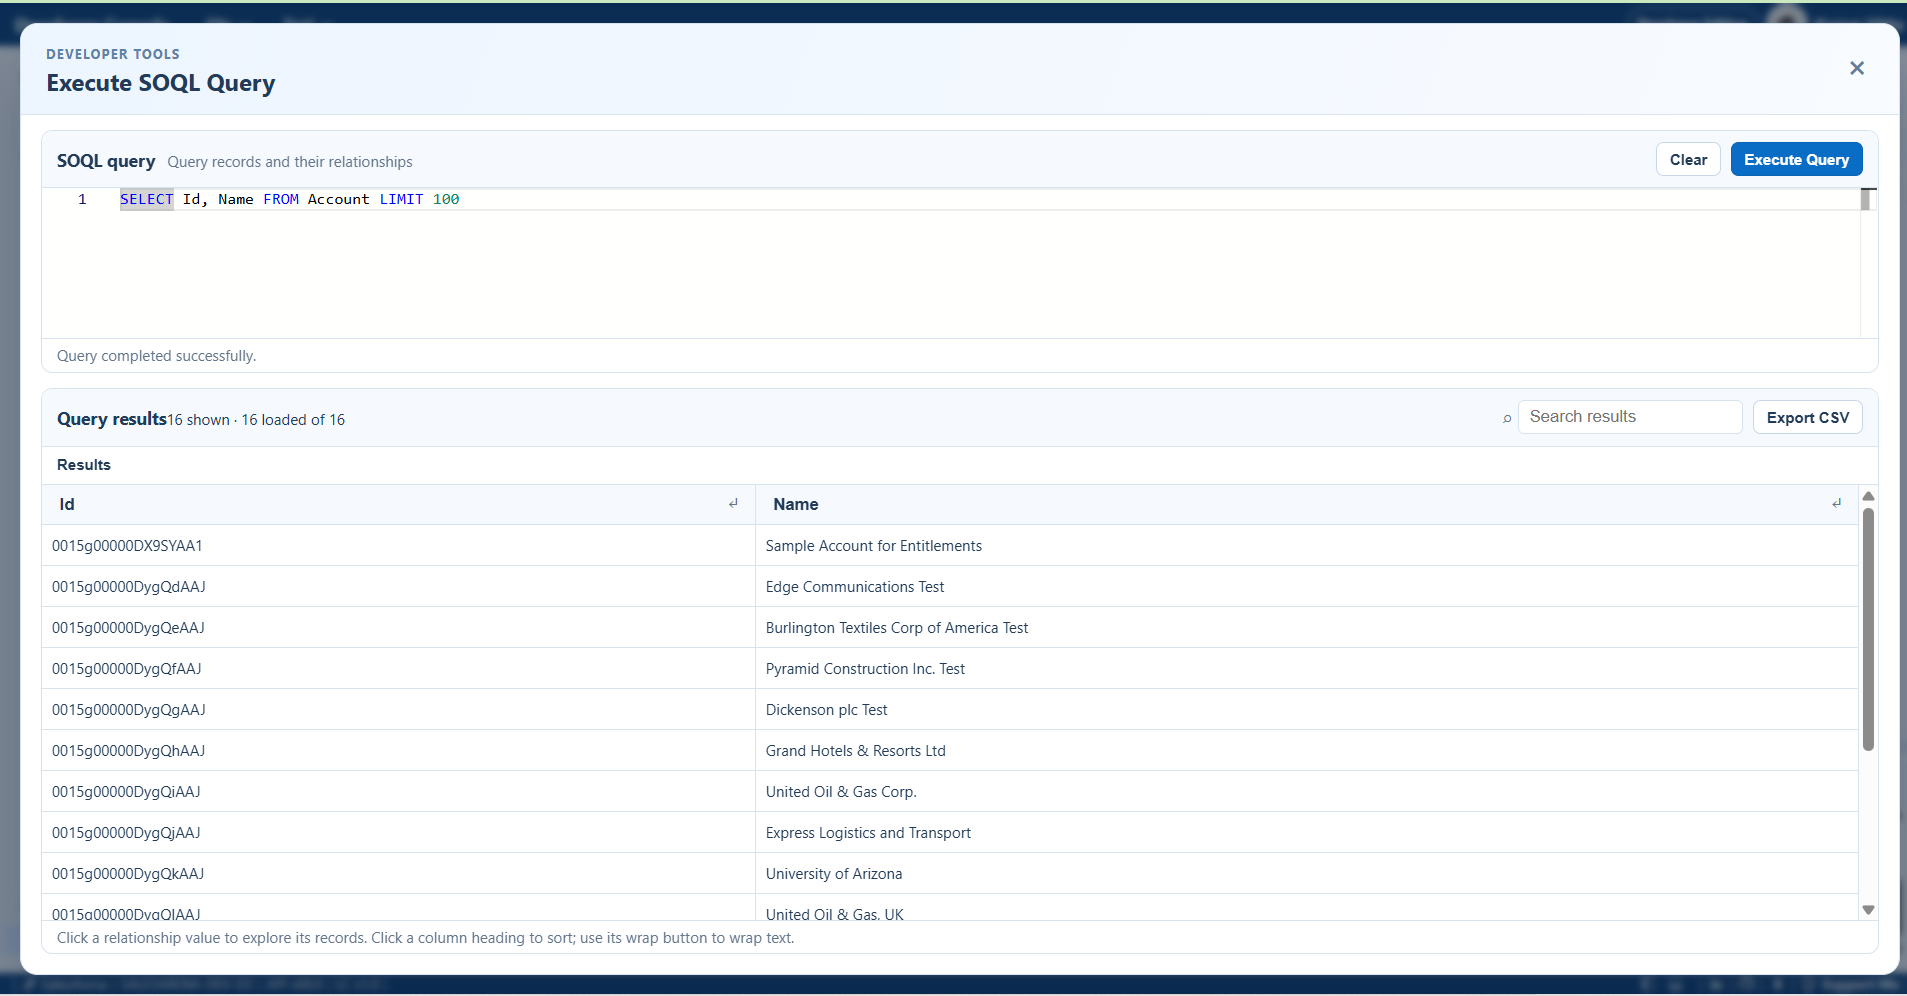Select Burlington Textiles Corp of America Test

(1306, 628)
